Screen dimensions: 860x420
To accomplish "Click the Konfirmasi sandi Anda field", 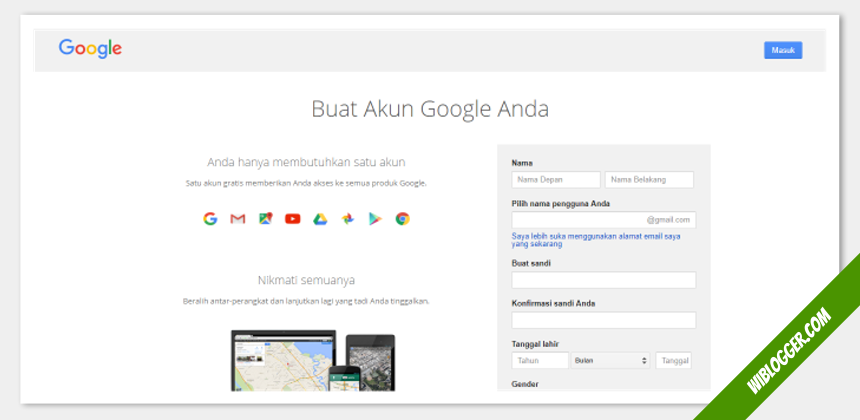I will [604, 320].
